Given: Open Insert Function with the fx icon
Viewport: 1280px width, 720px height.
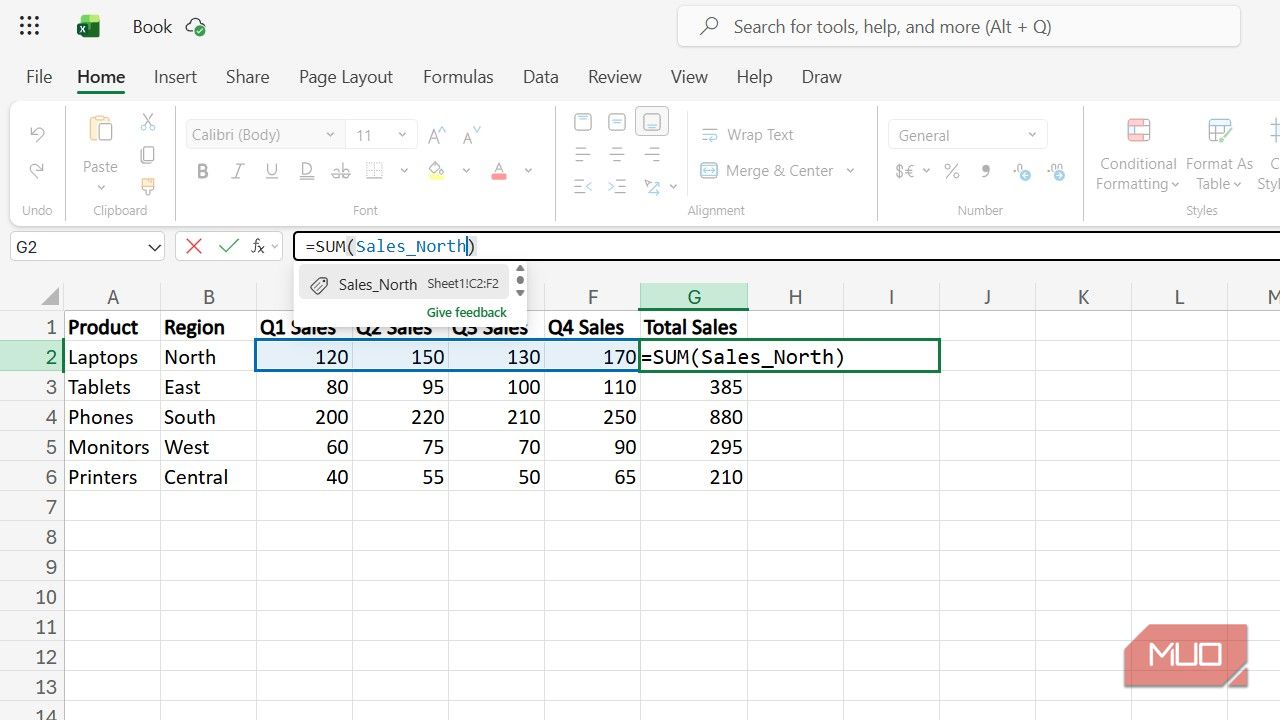Looking at the screenshot, I should [258, 246].
